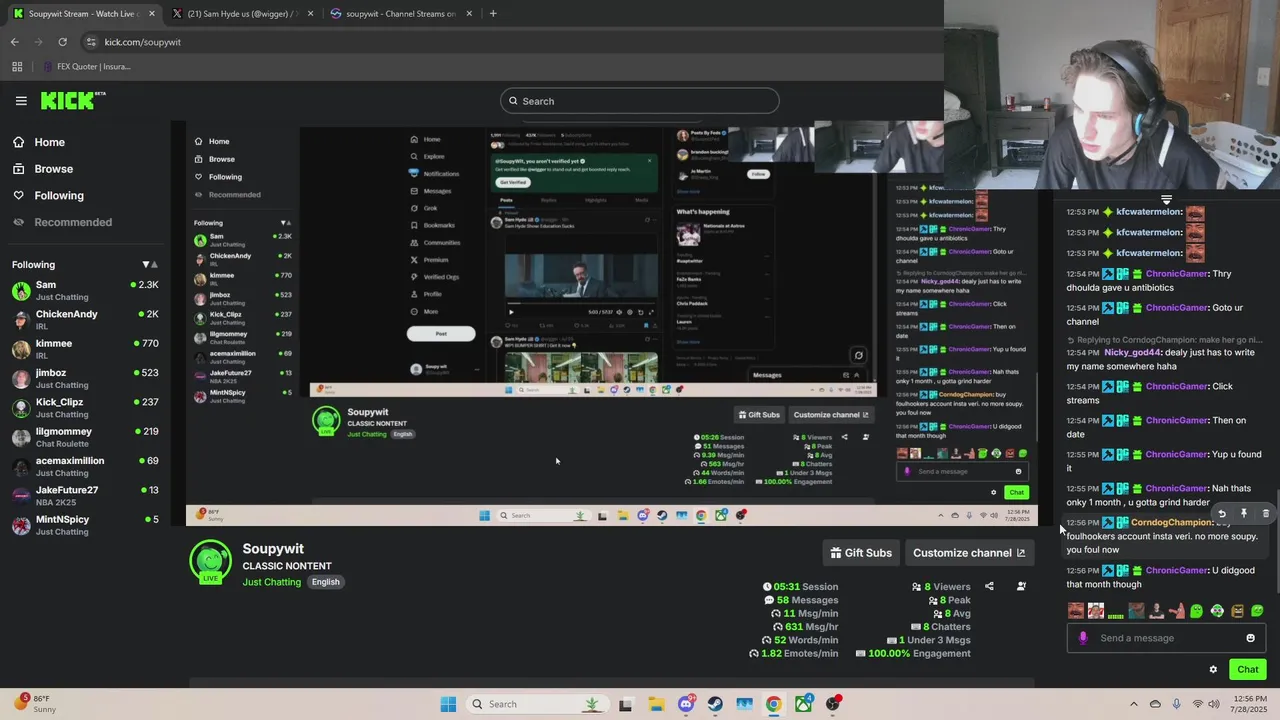Image resolution: width=1280 pixels, height=720 pixels.
Task: Insert the first laughing face emote
Action: 1076,611
